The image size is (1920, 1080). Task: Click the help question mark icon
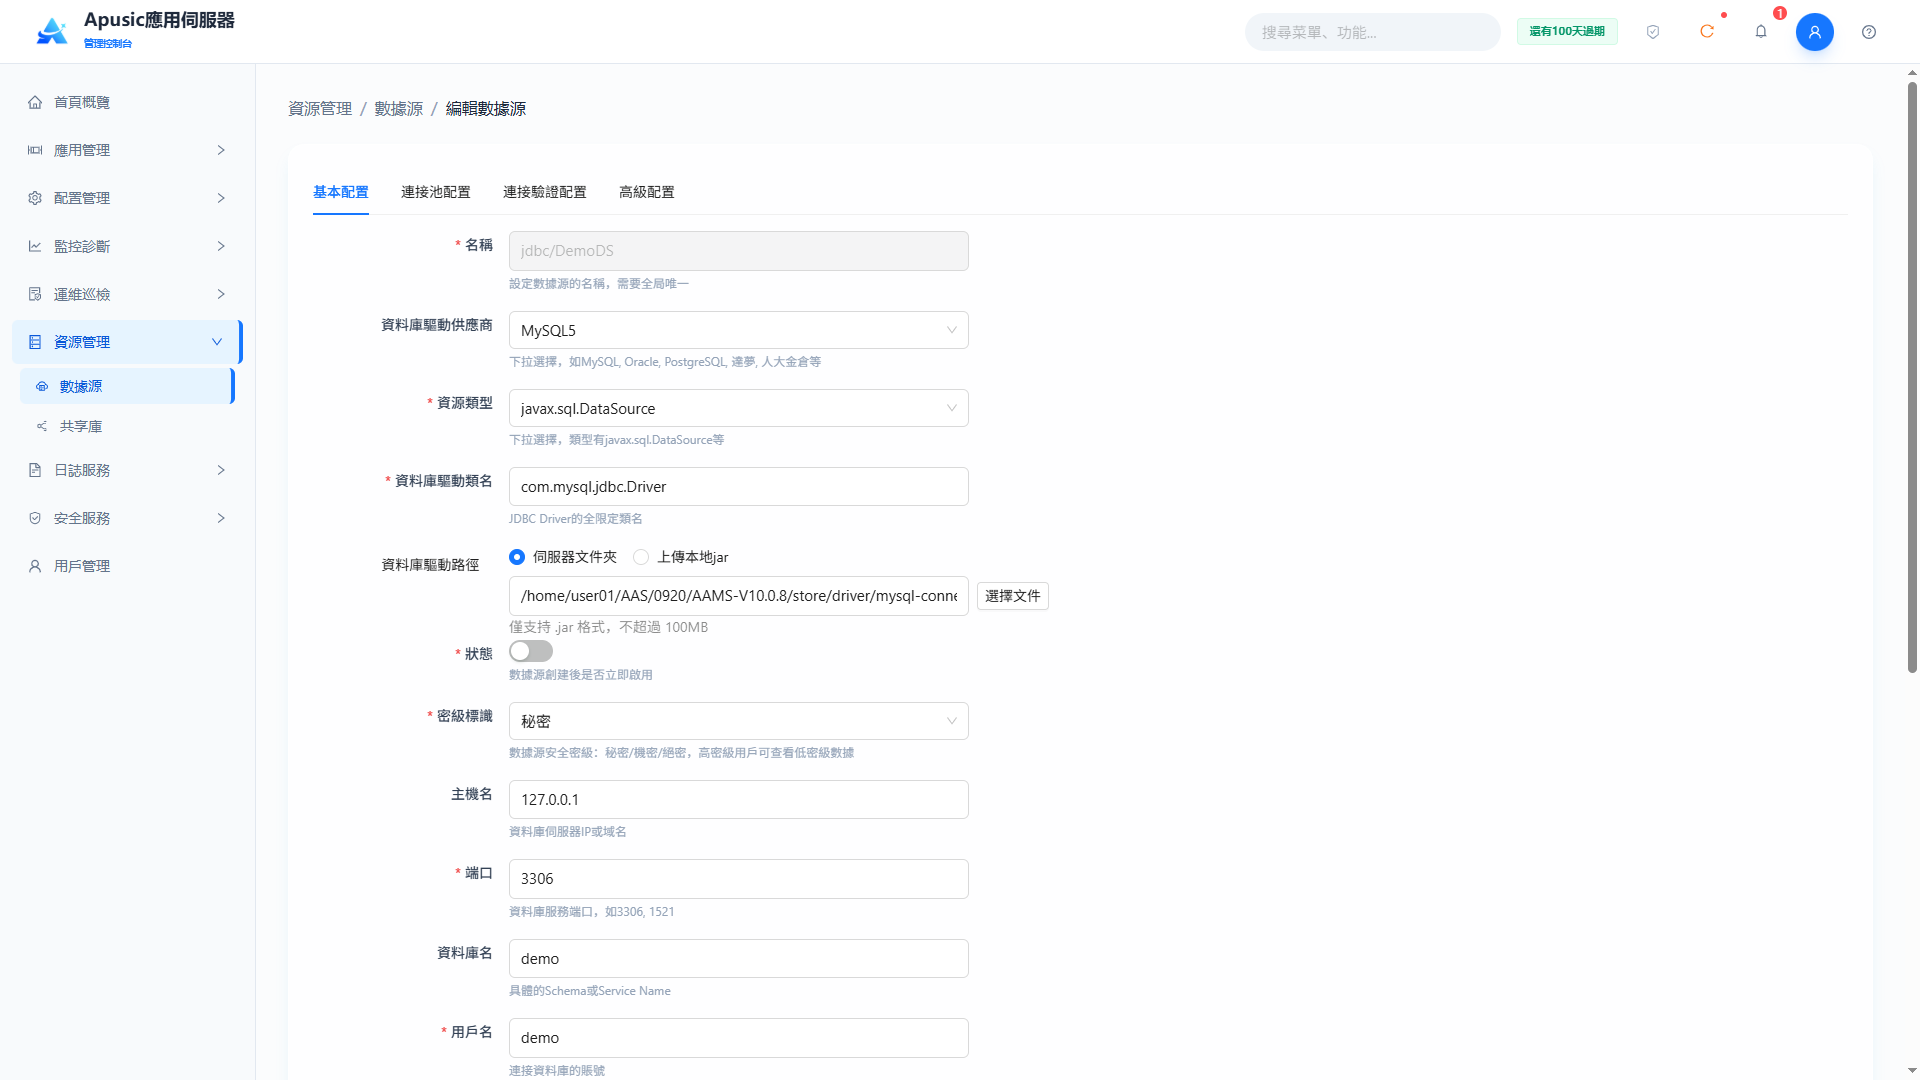(x=1869, y=32)
